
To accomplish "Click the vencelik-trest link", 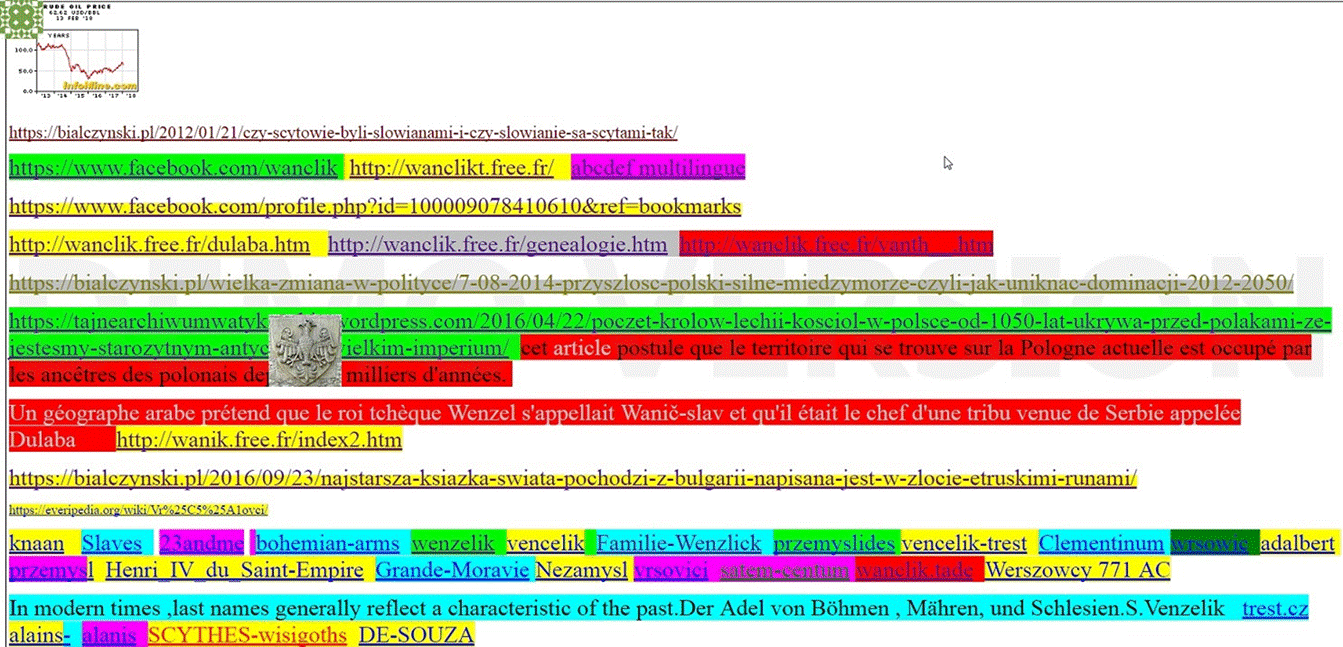I will click(x=964, y=544).
